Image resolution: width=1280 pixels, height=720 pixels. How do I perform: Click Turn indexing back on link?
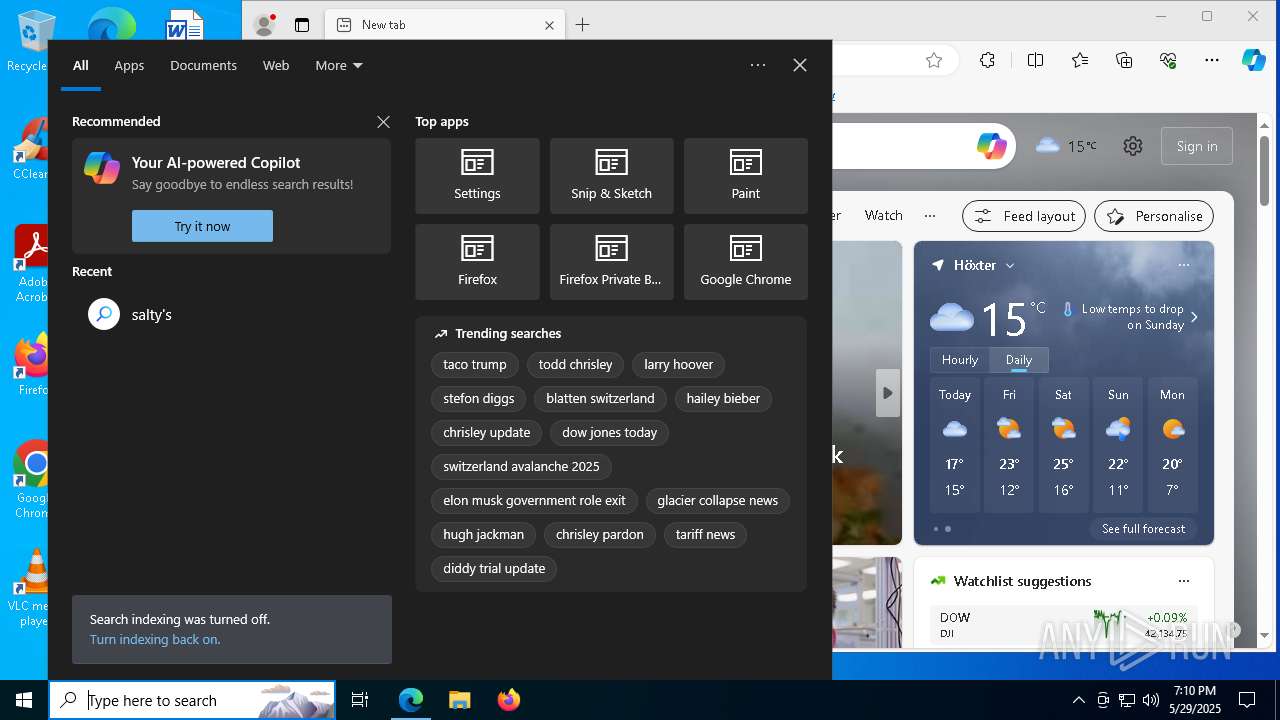click(155, 640)
